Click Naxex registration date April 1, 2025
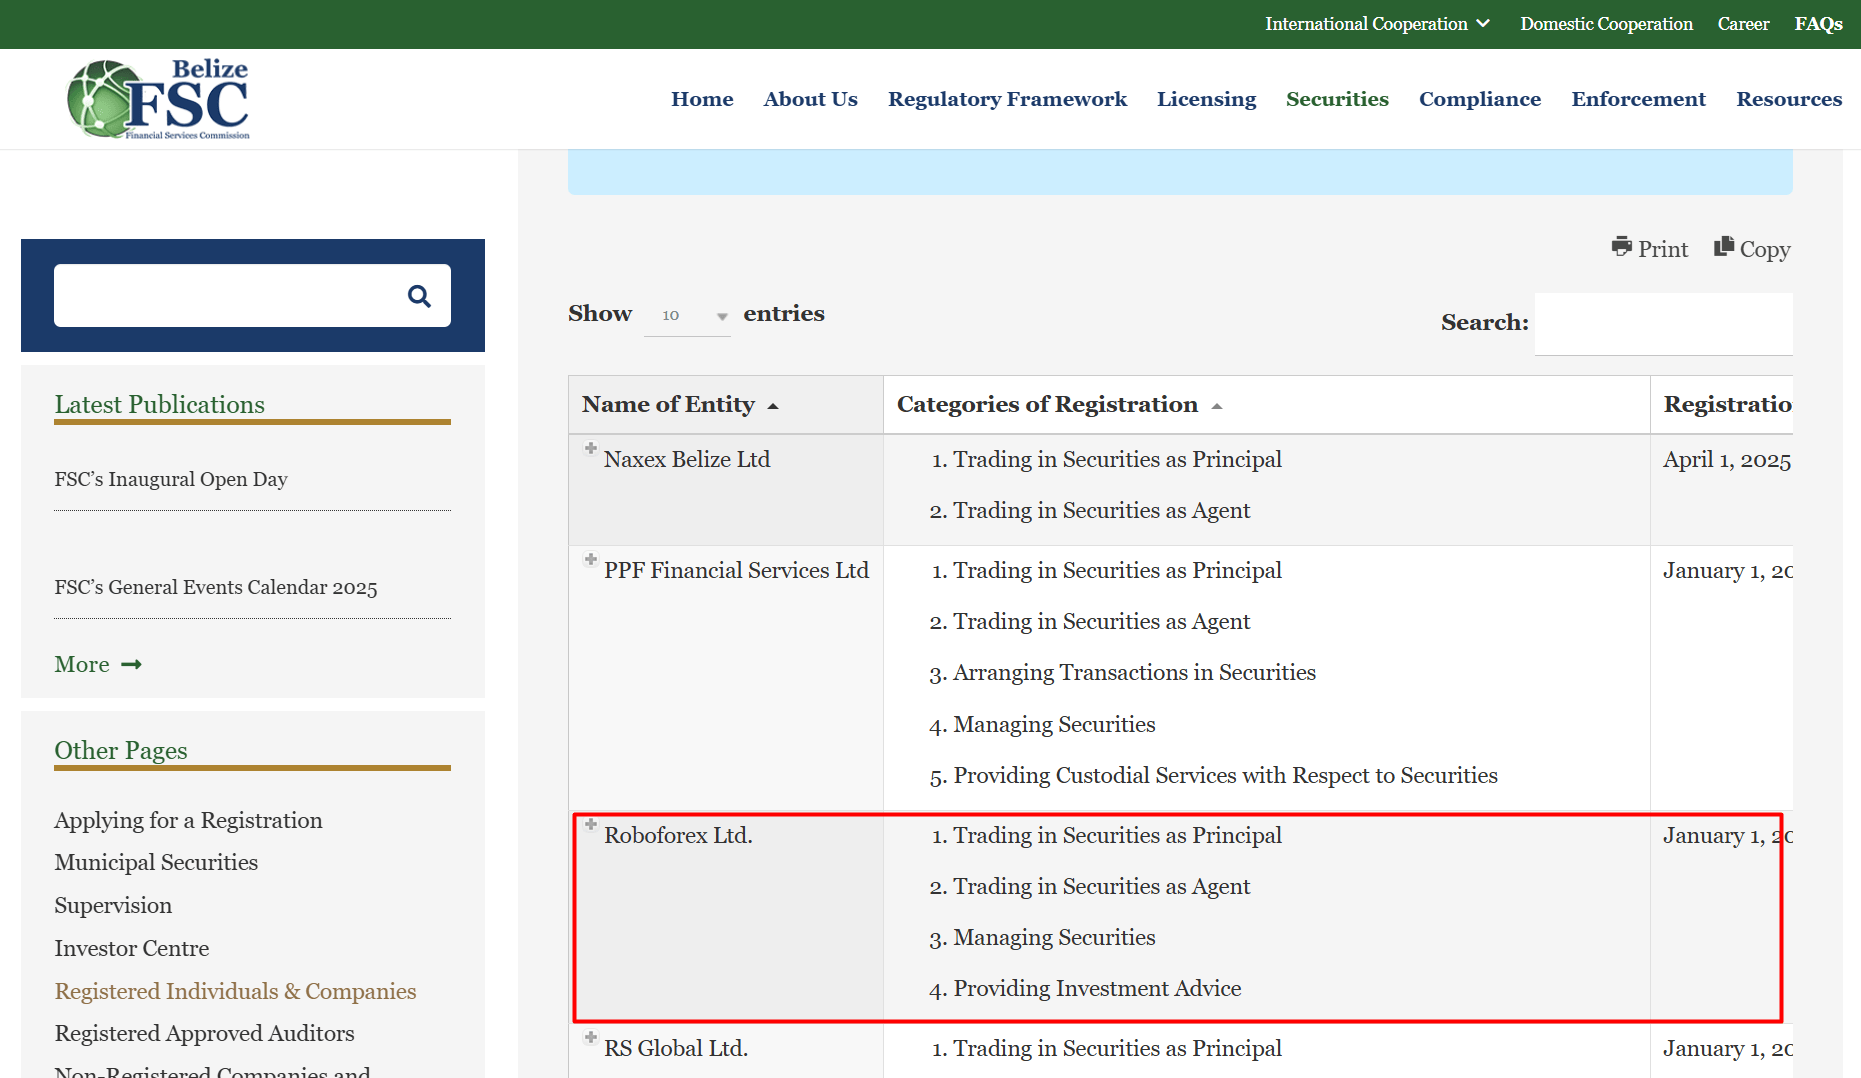The image size is (1861, 1078). pos(1727,460)
